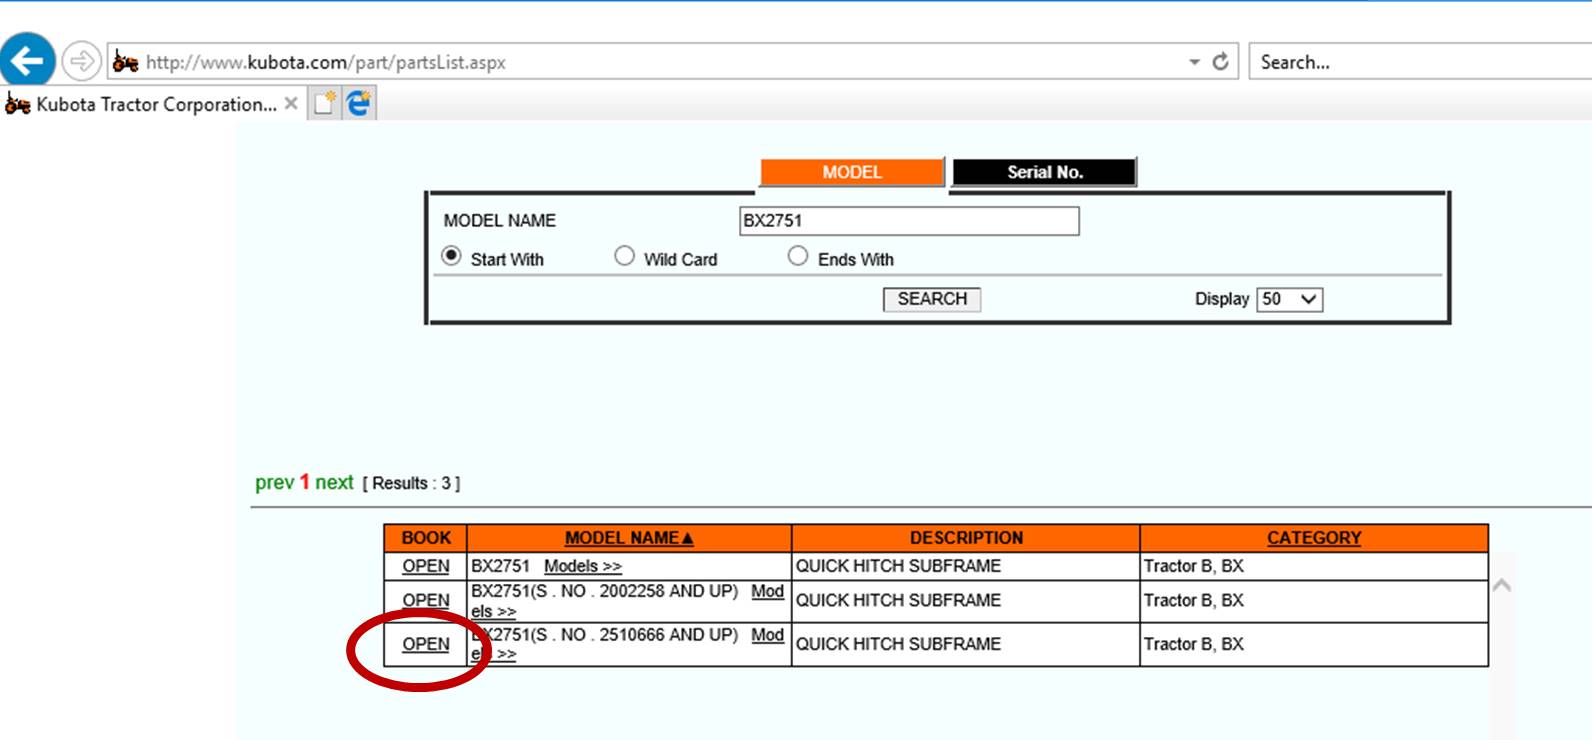Click the new tab page icon

[x=324, y=103]
